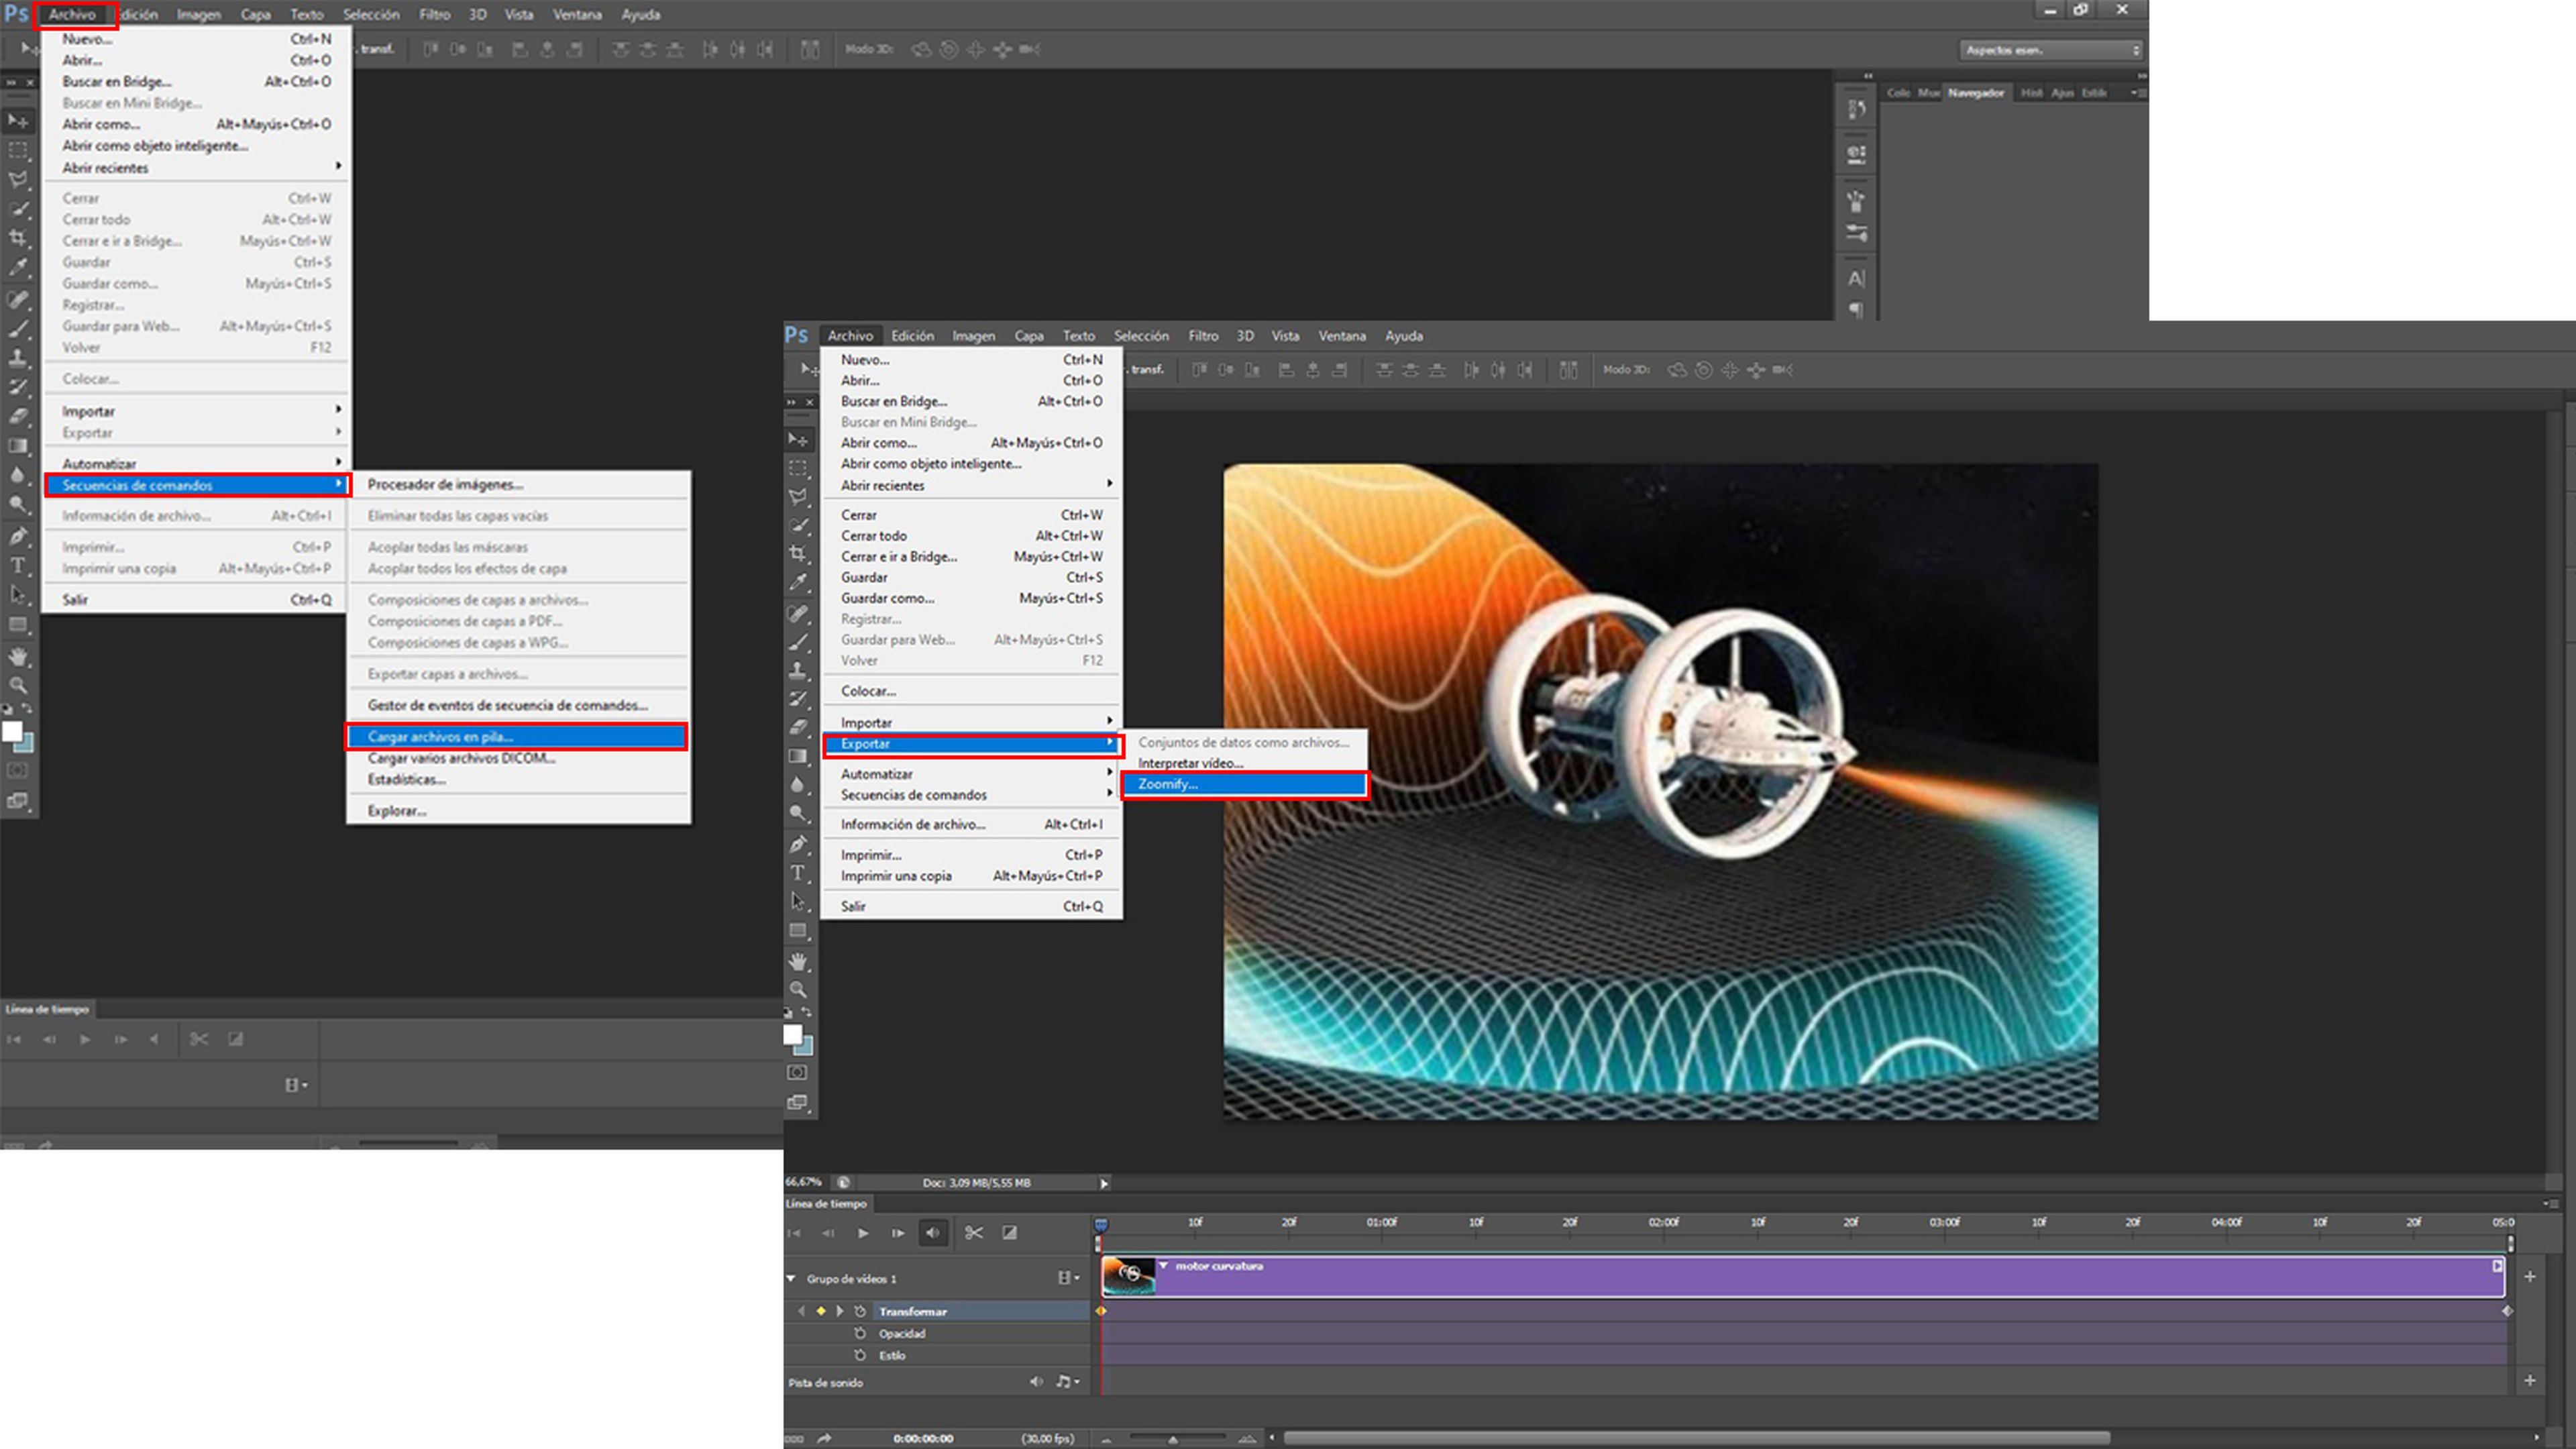Select the Move tool in the front window
The image size is (2576, 1449).
pyautogui.click(x=798, y=440)
